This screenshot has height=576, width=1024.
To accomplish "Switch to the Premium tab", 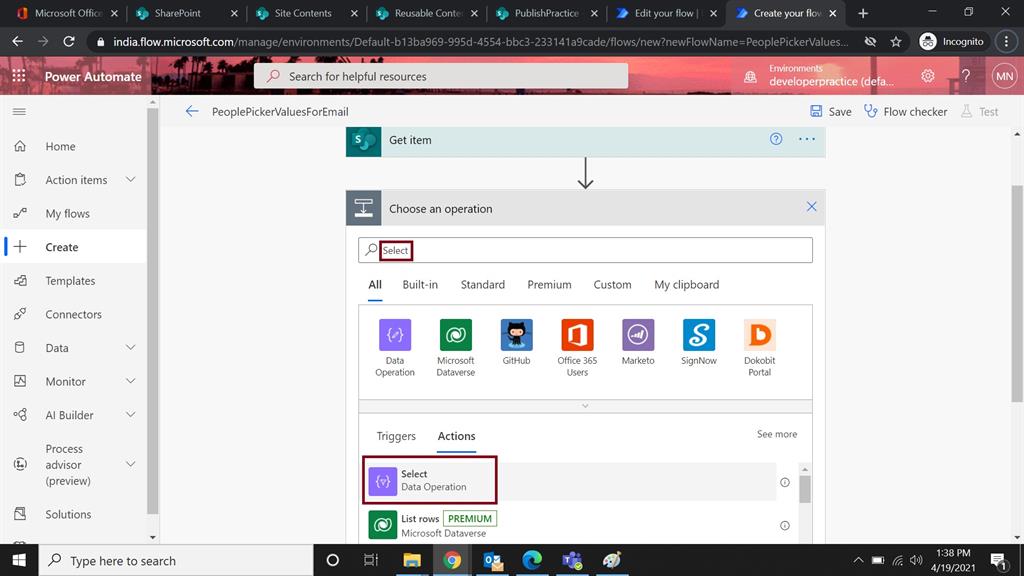I will tap(549, 285).
